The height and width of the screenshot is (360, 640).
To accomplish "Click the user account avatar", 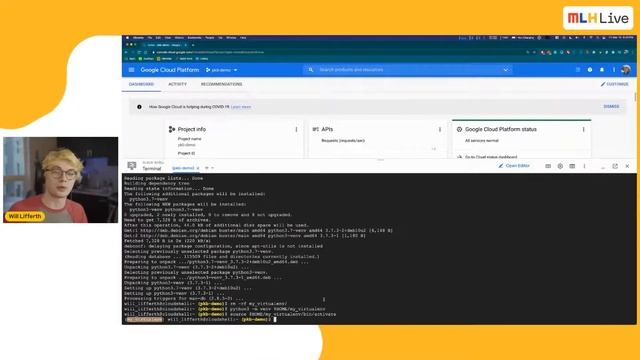I will [625, 70].
